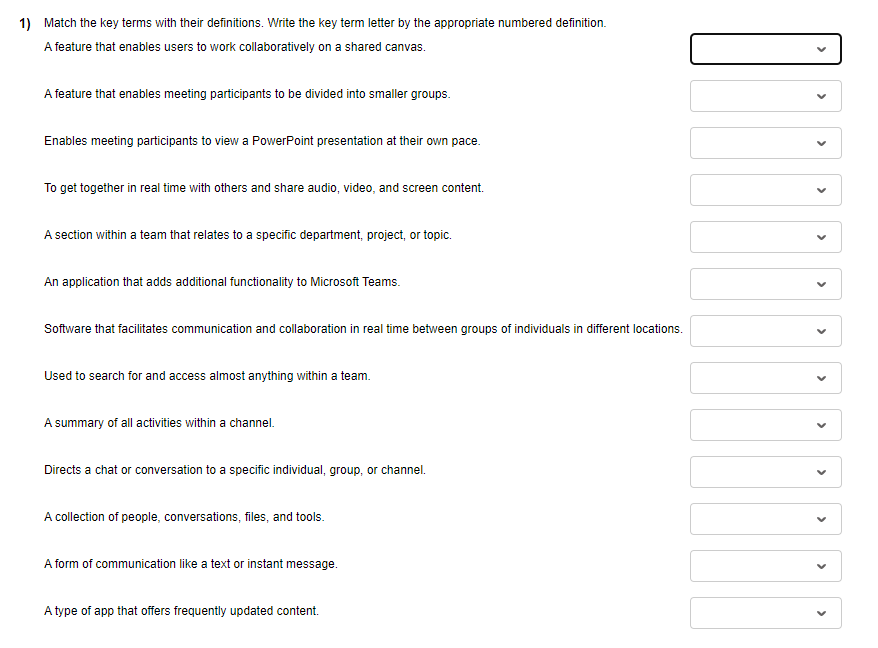Open the dropdown for directing a chat definition
878x648 pixels.
765,471
